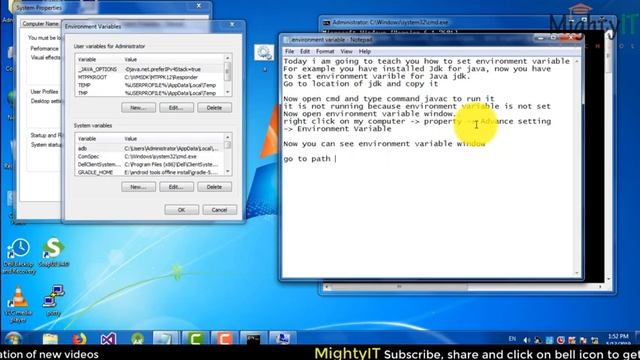Open File Explorer from the taskbar
This screenshot has height=360, width=640.
point(50,339)
